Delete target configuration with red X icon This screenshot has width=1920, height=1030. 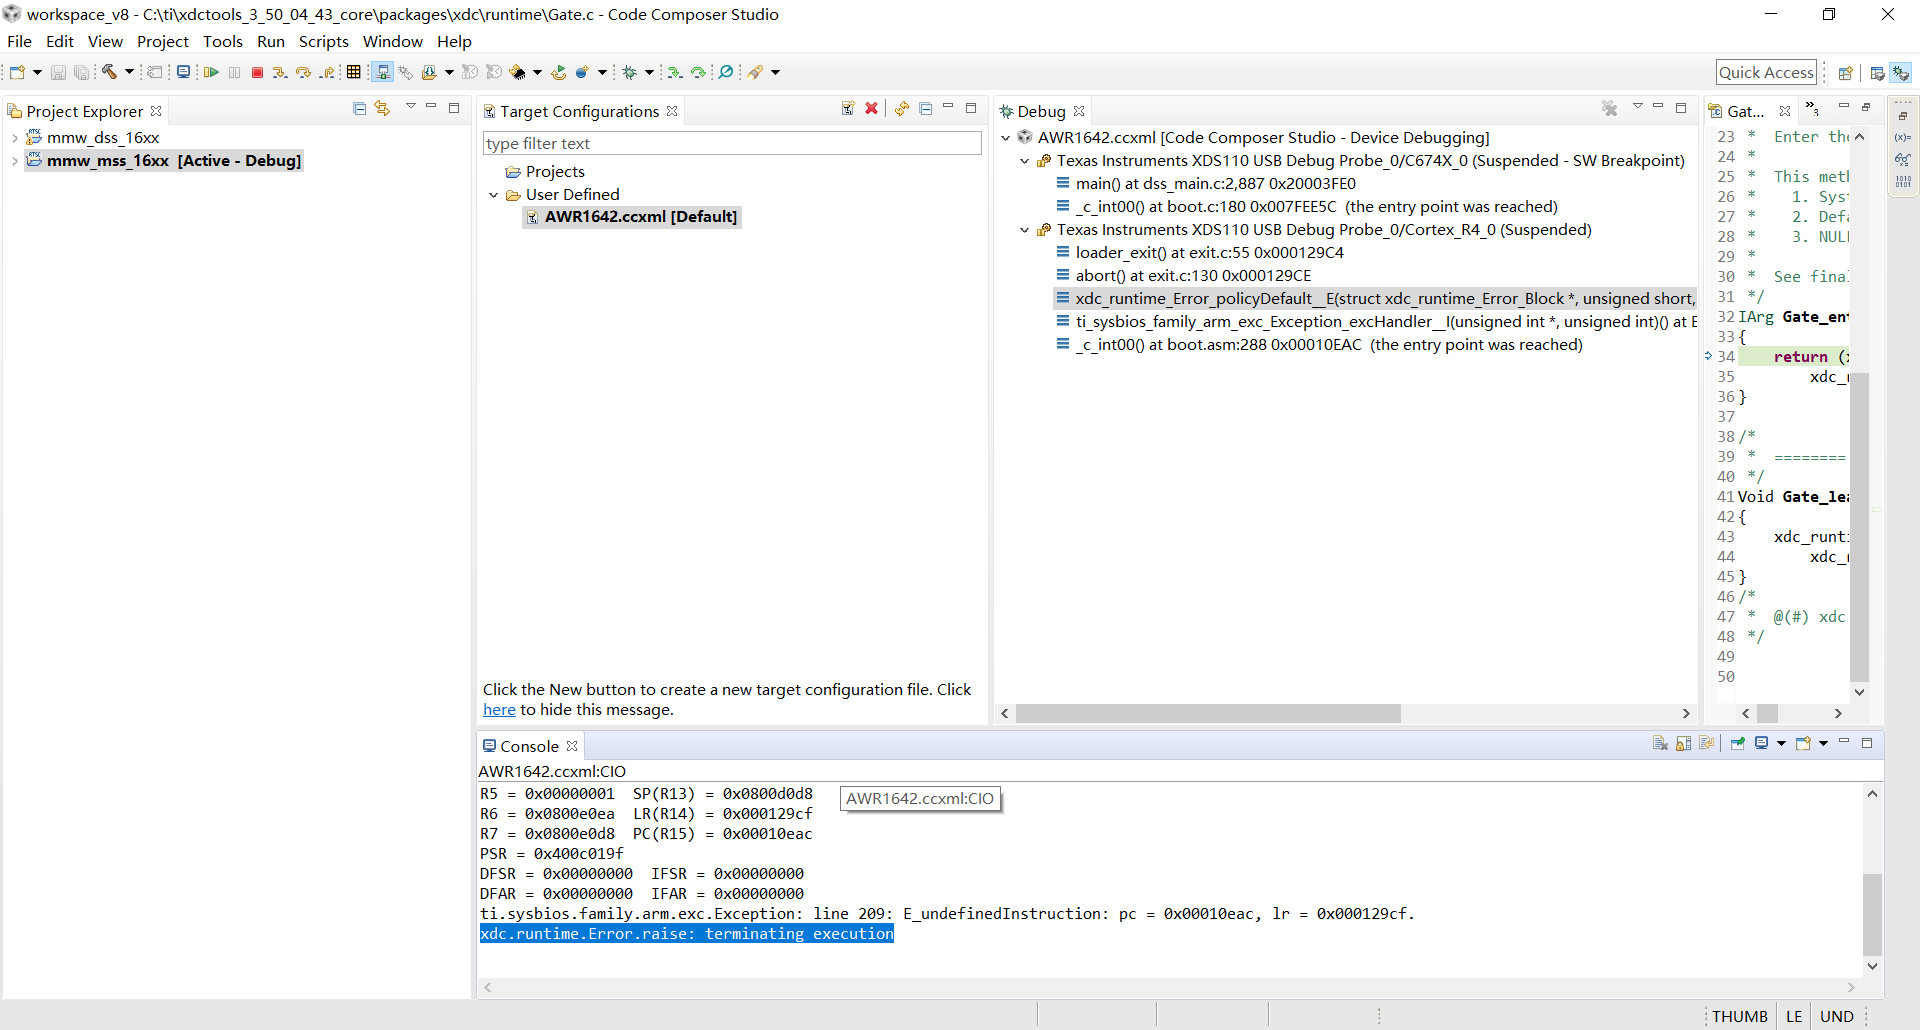pyautogui.click(x=872, y=108)
